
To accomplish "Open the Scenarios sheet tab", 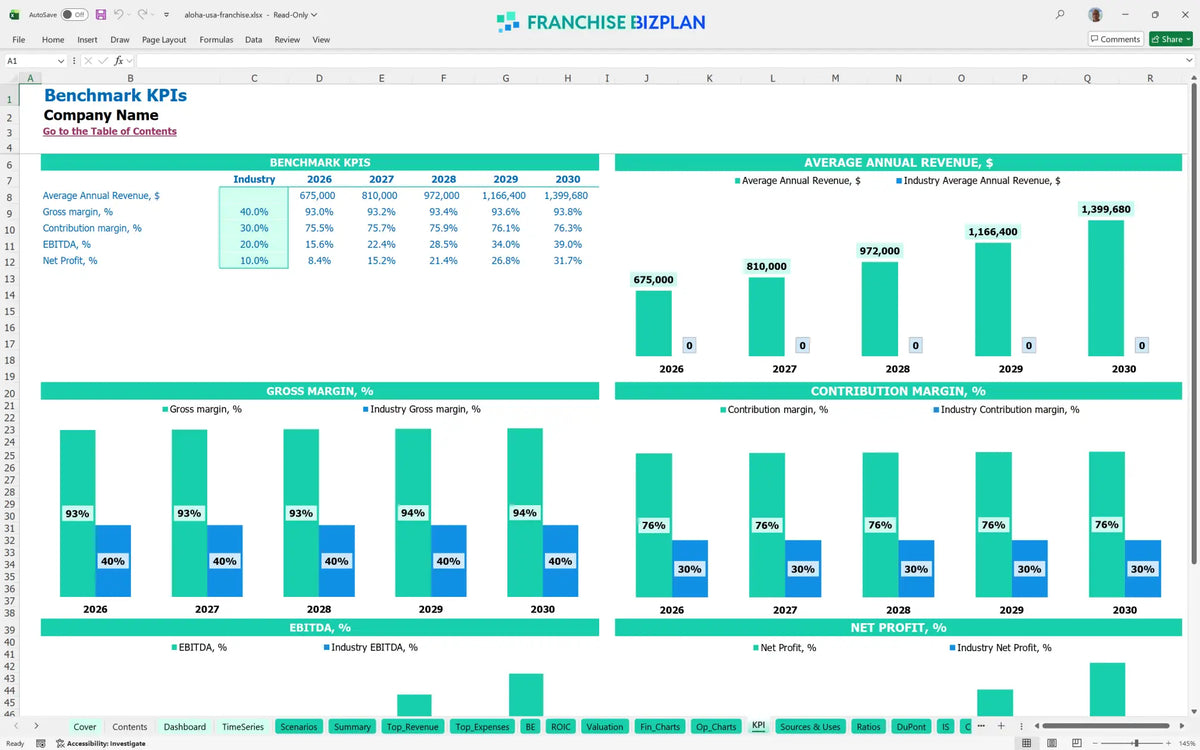I will 299,727.
